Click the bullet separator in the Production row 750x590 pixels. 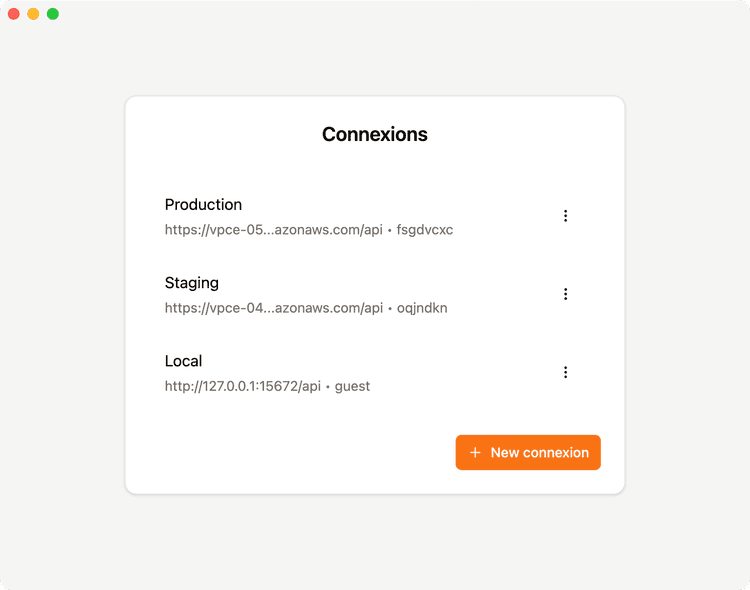pos(390,231)
